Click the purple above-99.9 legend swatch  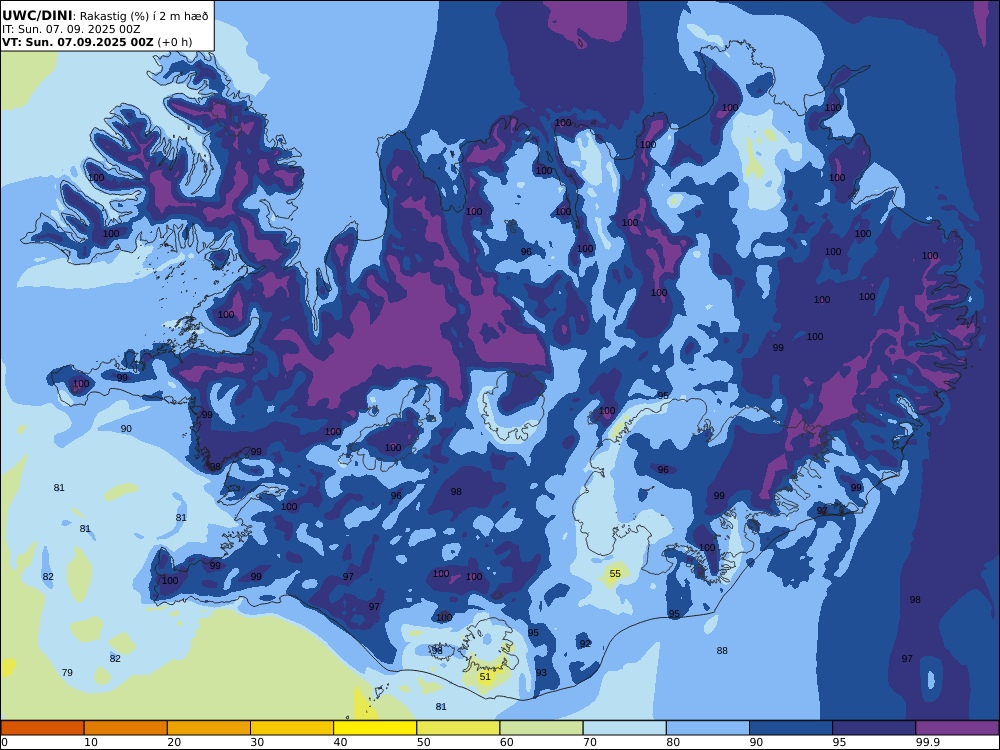coord(957,728)
